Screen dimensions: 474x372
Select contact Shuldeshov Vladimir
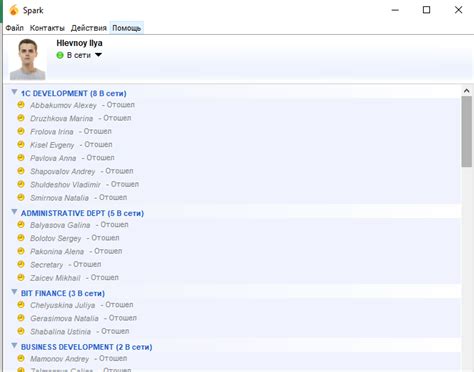(x=65, y=184)
